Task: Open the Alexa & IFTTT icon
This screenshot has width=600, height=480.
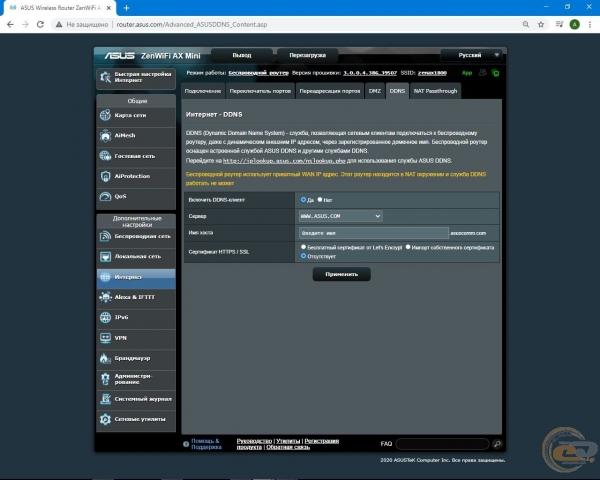Action: 105,297
